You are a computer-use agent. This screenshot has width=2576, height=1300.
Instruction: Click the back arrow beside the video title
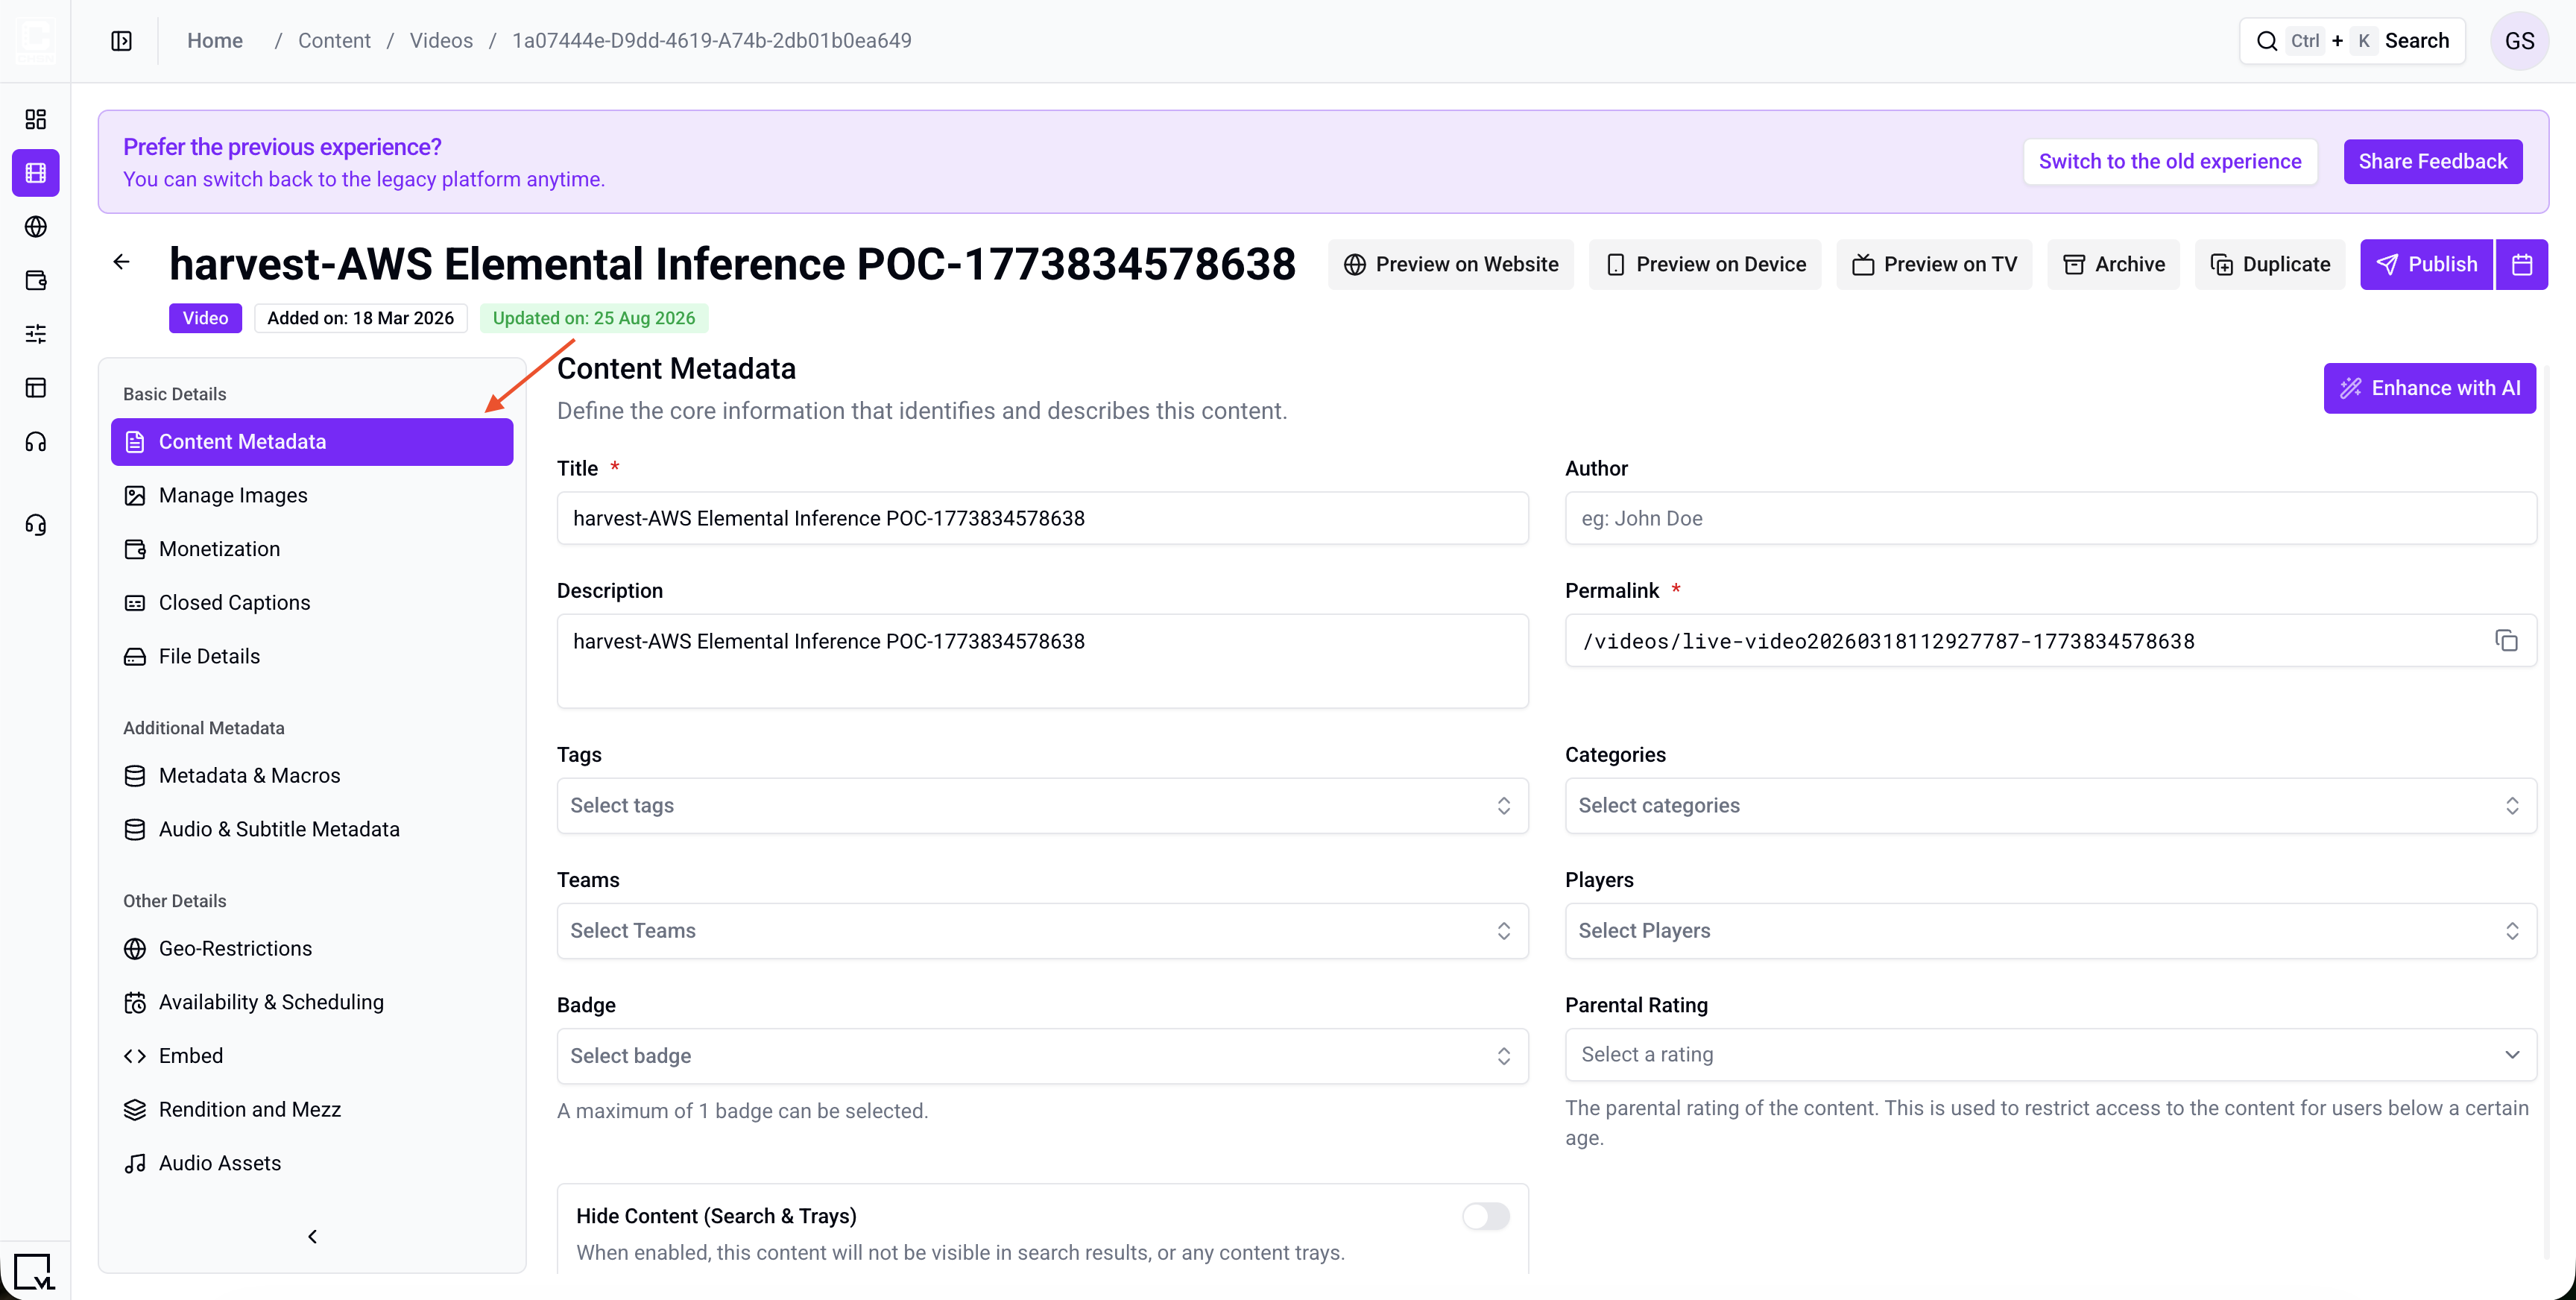click(122, 262)
